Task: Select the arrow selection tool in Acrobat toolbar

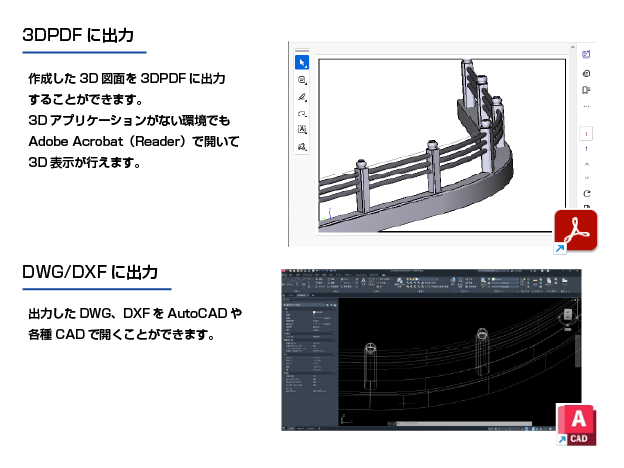Action: pyautogui.click(x=302, y=62)
